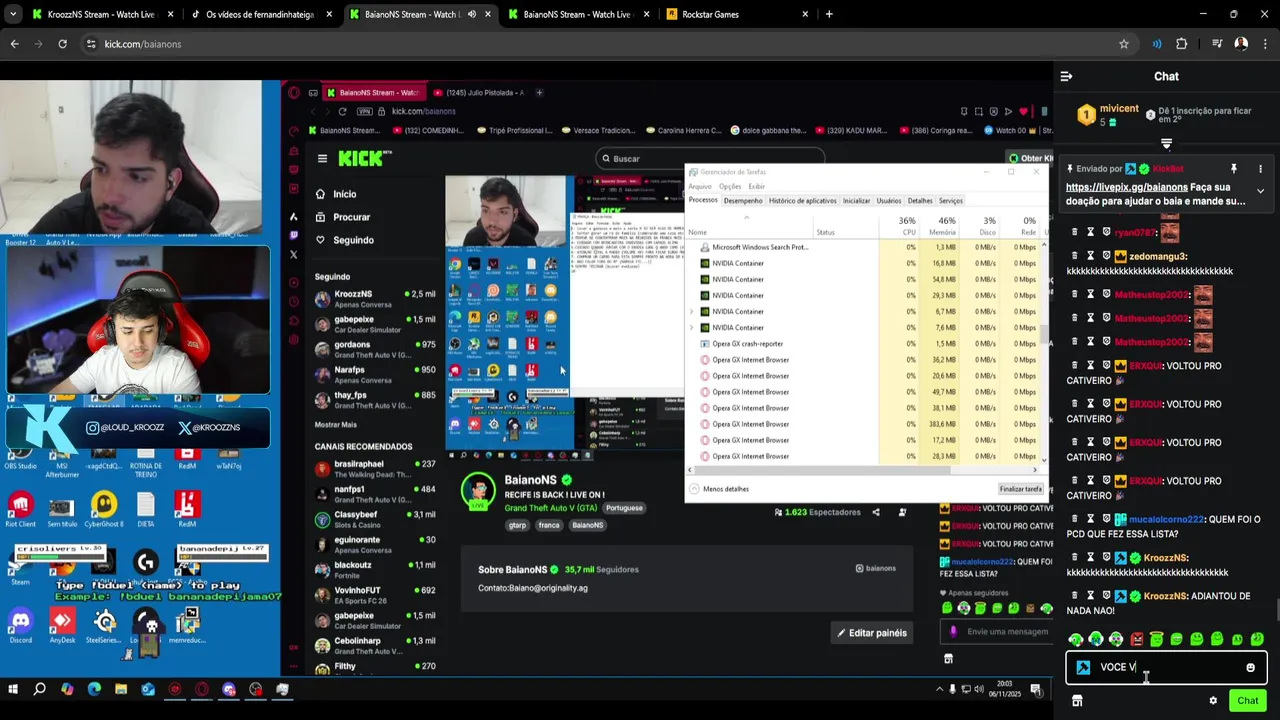Select the Processos tab in the streamed Task Manager

[703, 200]
